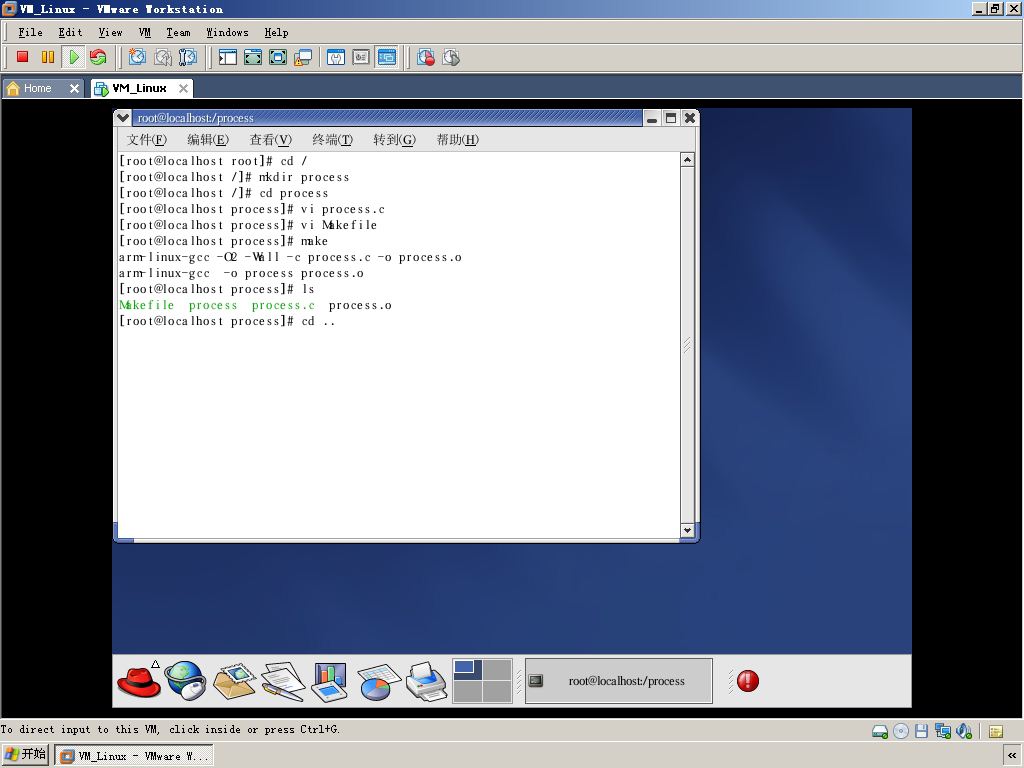Click the Reset VM toolbar icon
This screenshot has height=768, width=1024.
click(98, 57)
